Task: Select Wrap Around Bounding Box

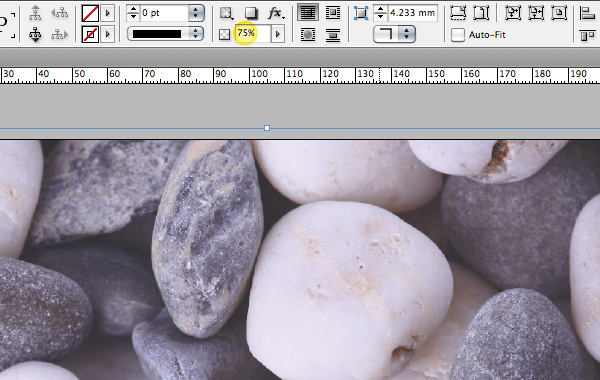Action: click(333, 13)
